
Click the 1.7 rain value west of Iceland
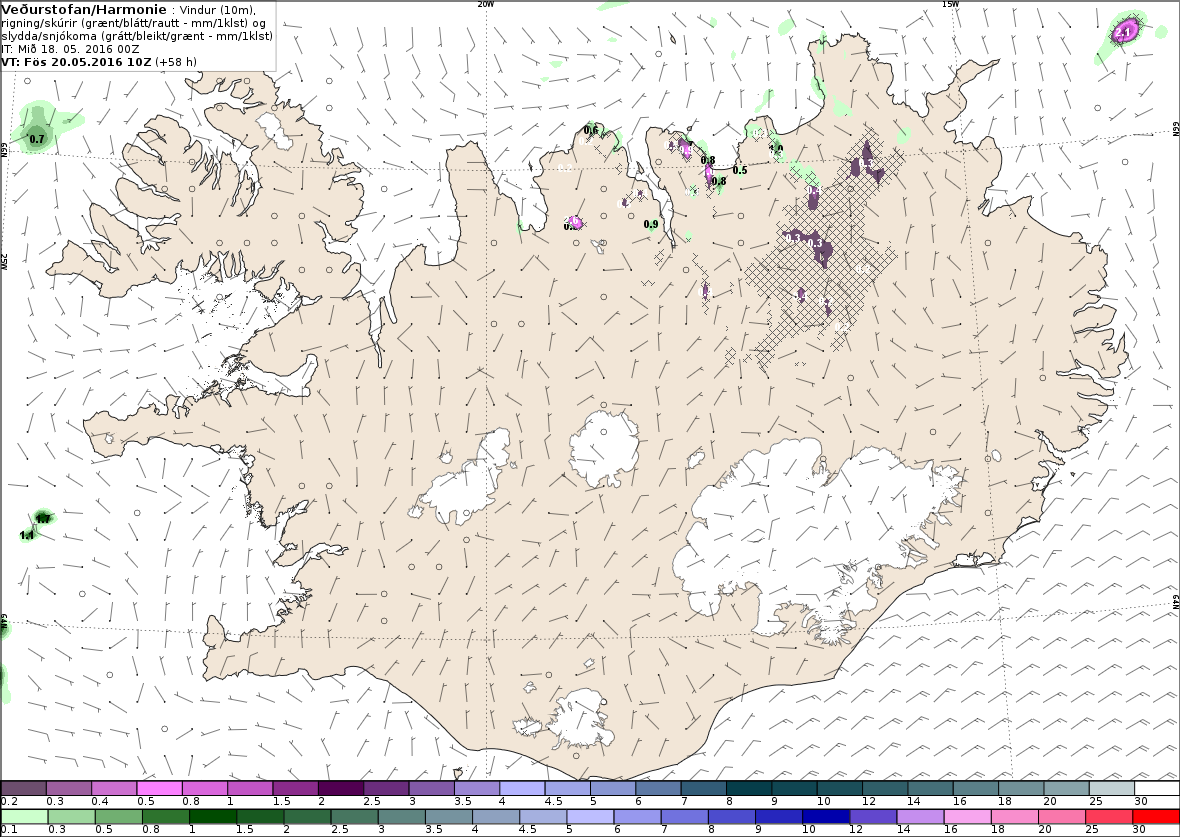[x=44, y=519]
